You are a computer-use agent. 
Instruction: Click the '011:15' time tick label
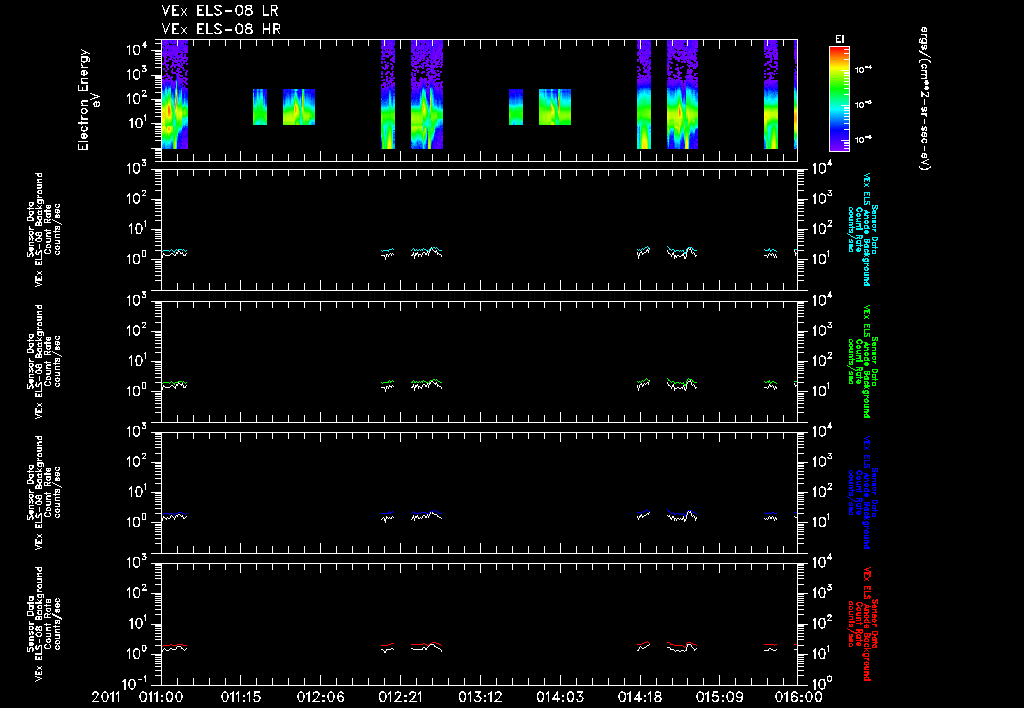click(x=241, y=697)
